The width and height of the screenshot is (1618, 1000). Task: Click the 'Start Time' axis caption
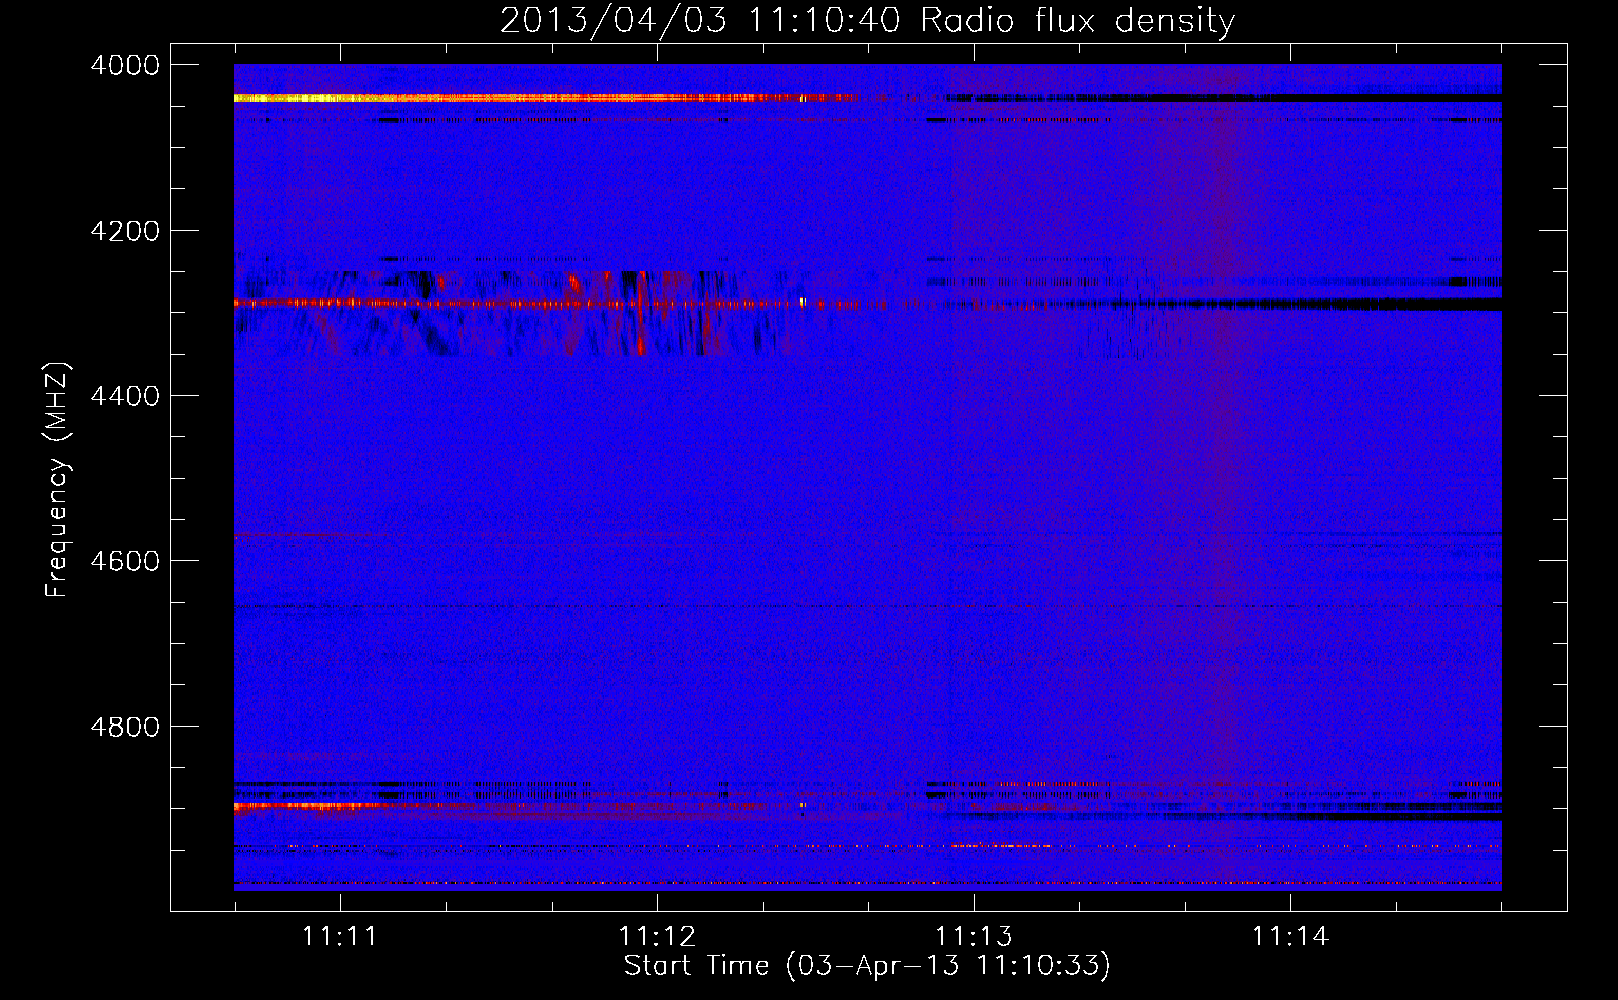[697, 965]
